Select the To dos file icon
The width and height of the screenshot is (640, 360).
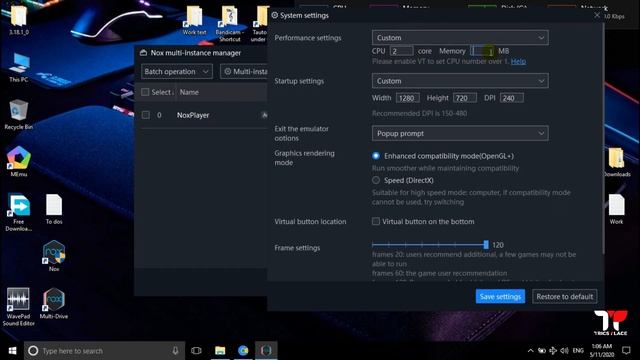click(x=54, y=209)
